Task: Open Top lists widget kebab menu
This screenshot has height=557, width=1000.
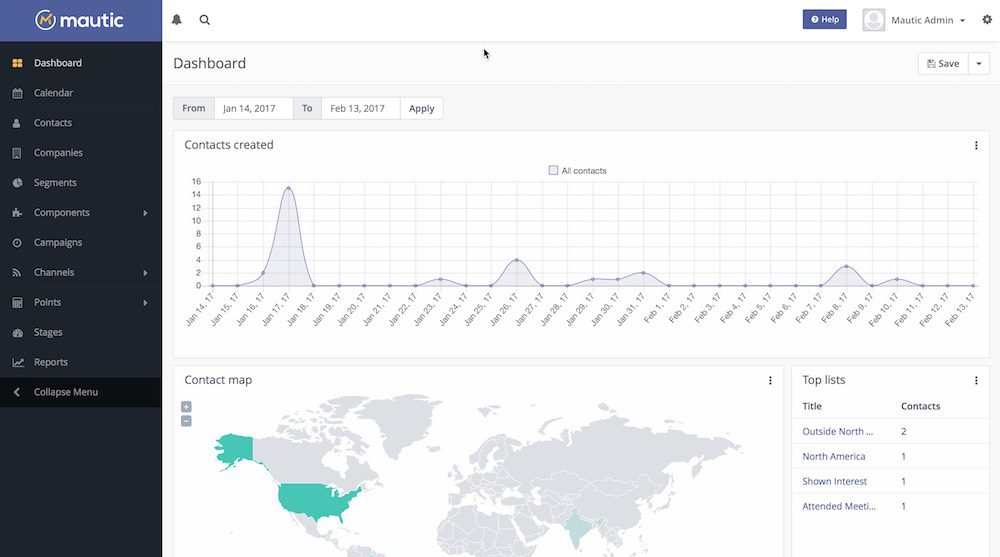Action: click(x=976, y=380)
